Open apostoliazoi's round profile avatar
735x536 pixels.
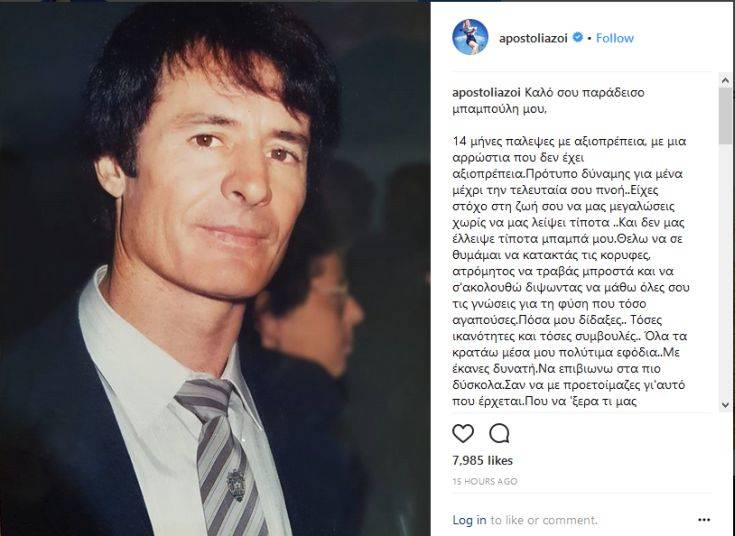pos(470,37)
